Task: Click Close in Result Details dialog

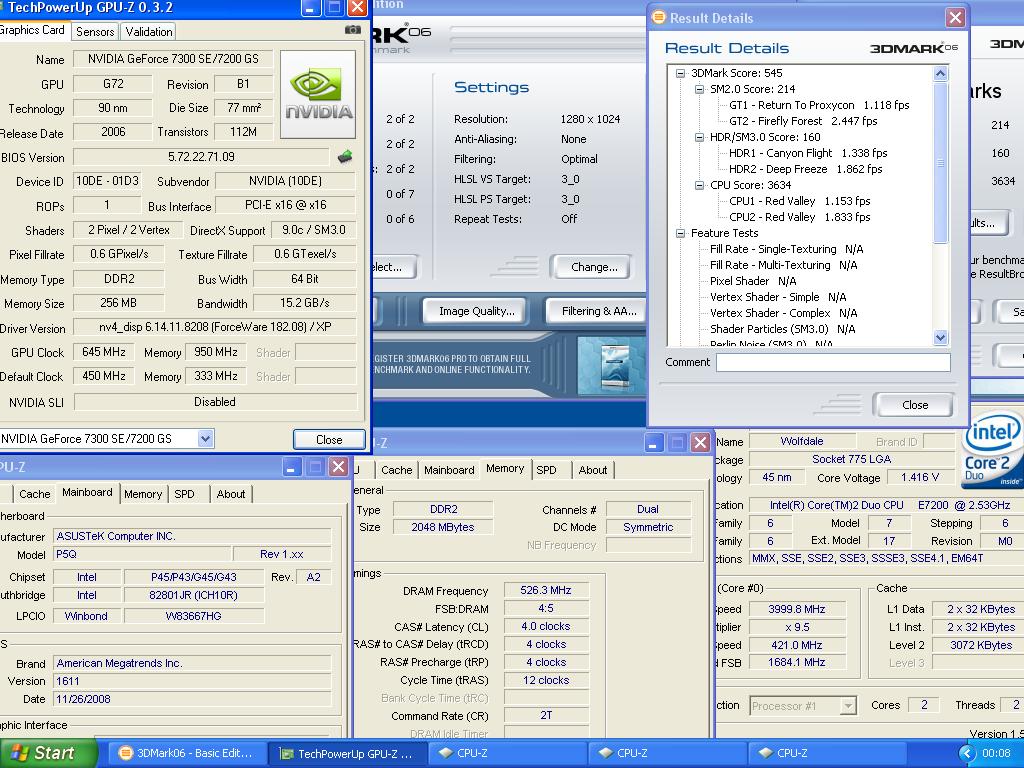Action: pos(914,405)
